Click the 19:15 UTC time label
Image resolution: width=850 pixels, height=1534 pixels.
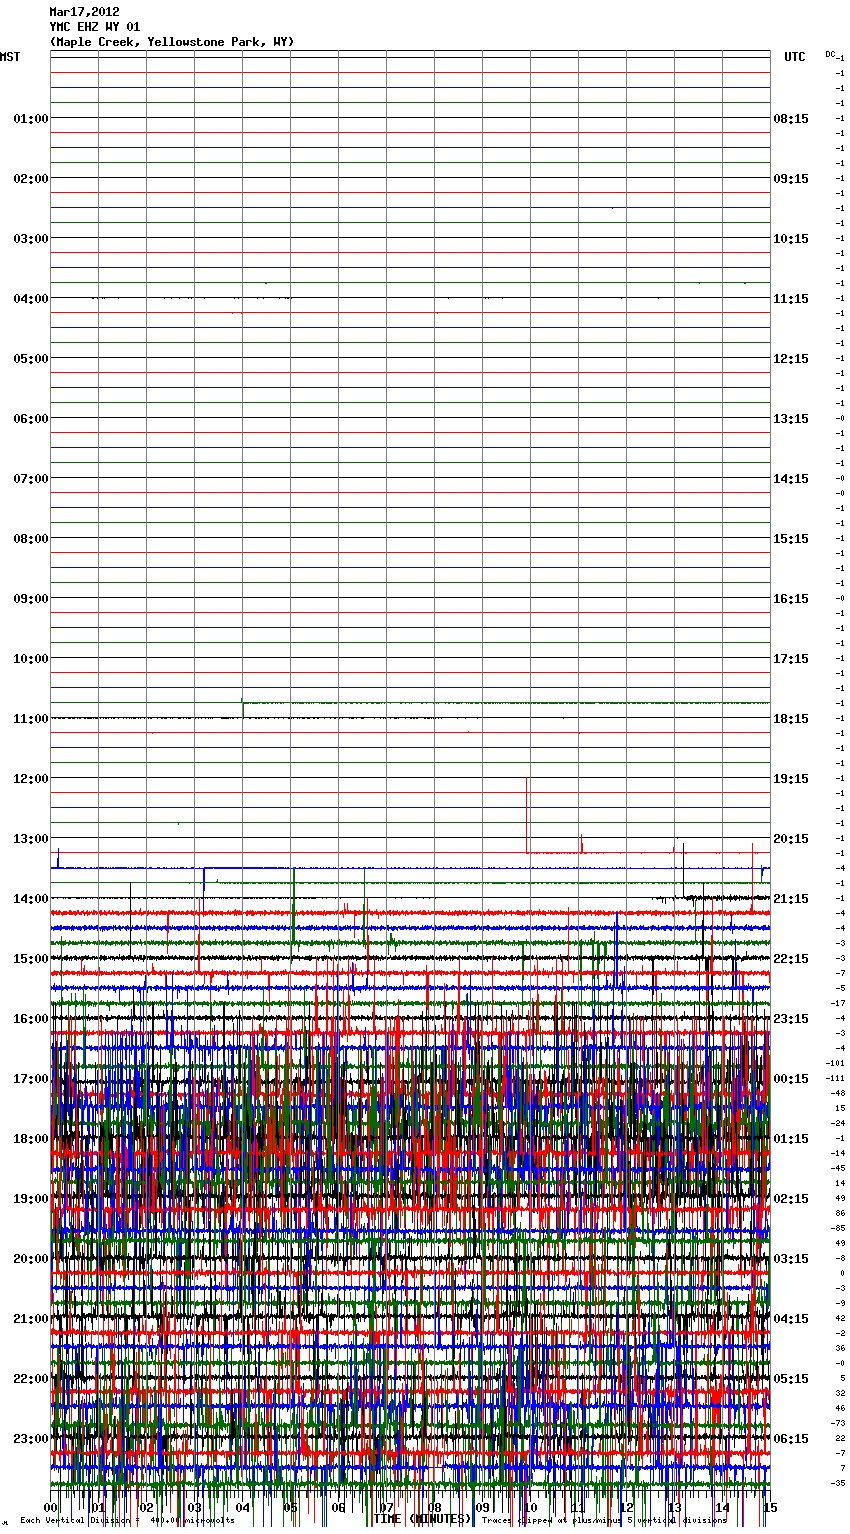pyautogui.click(x=791, y=779)
